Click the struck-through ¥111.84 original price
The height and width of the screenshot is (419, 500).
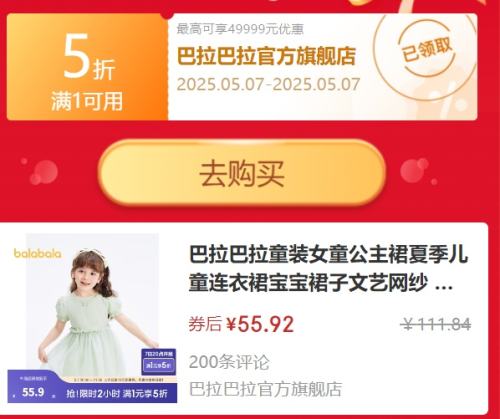coord(436,324)
